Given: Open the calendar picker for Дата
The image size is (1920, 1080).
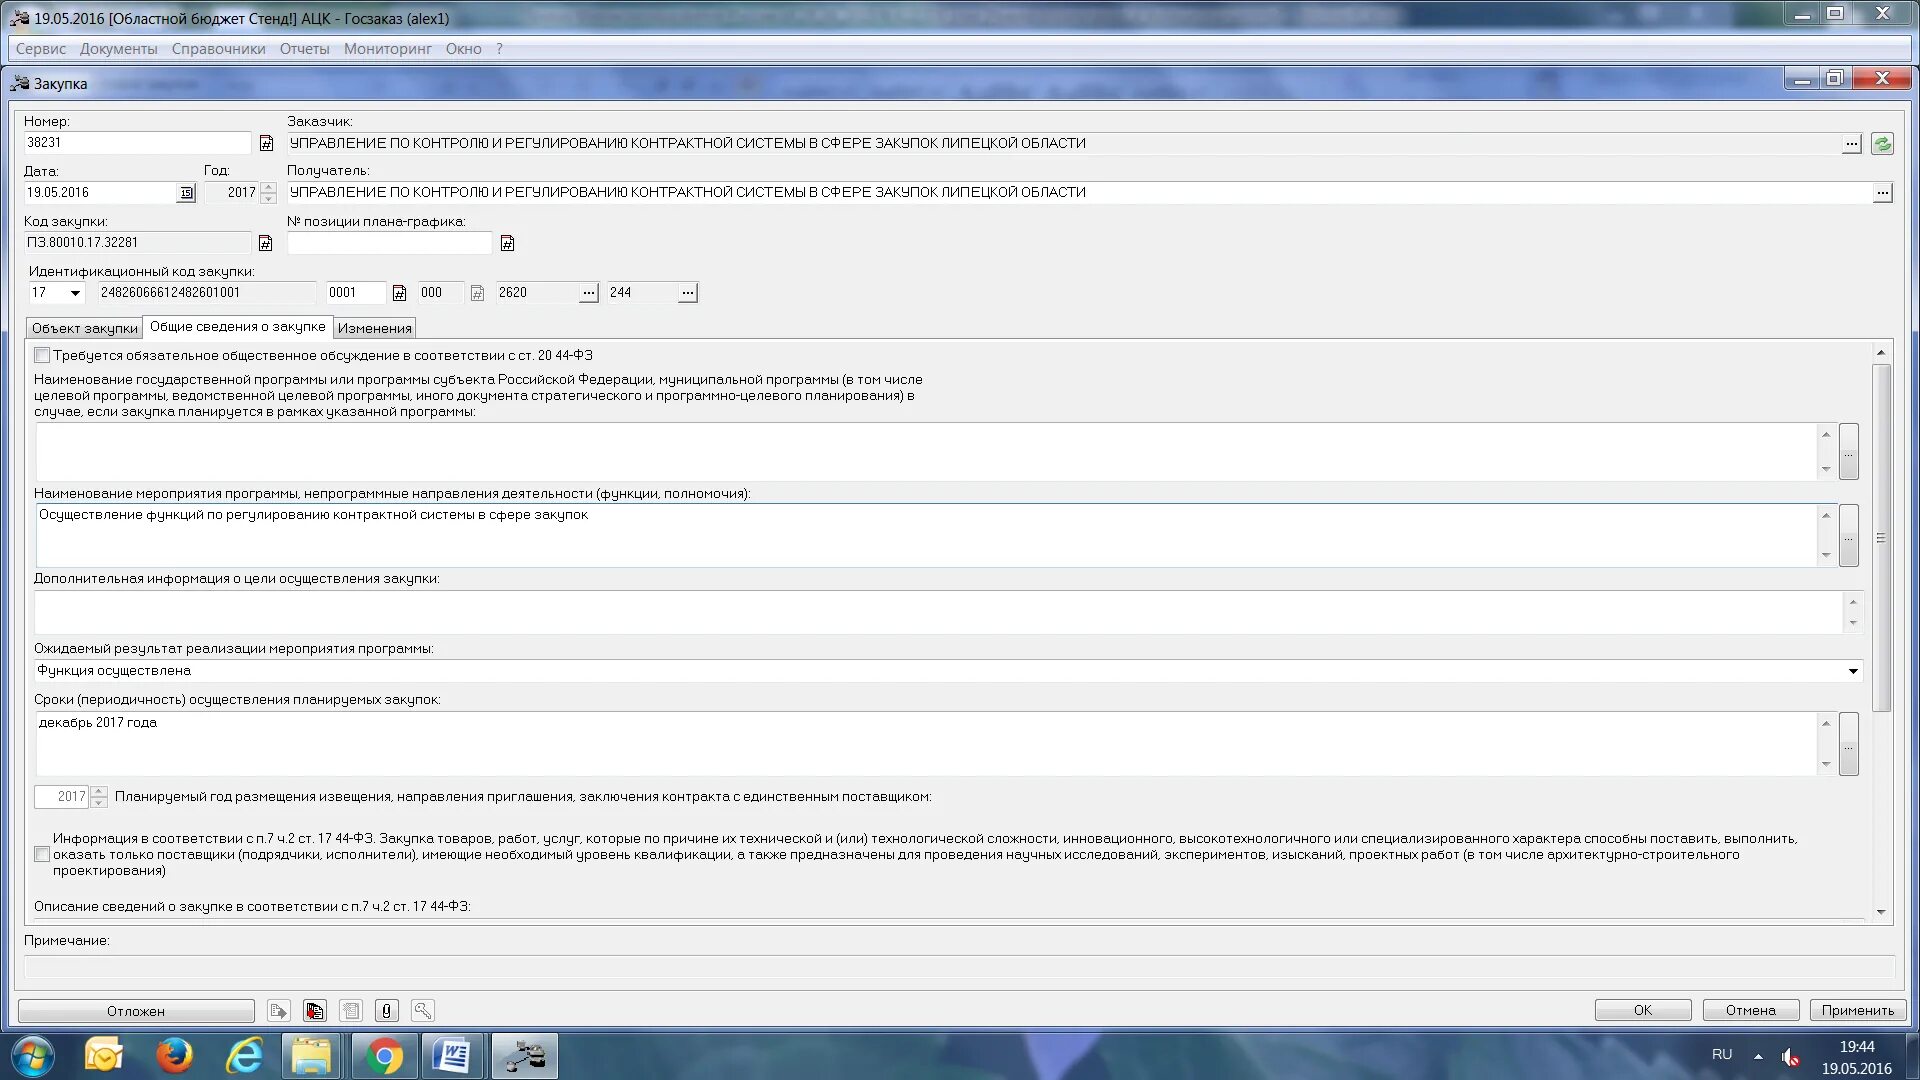Looking at the screenshot, I should point(186,193).
